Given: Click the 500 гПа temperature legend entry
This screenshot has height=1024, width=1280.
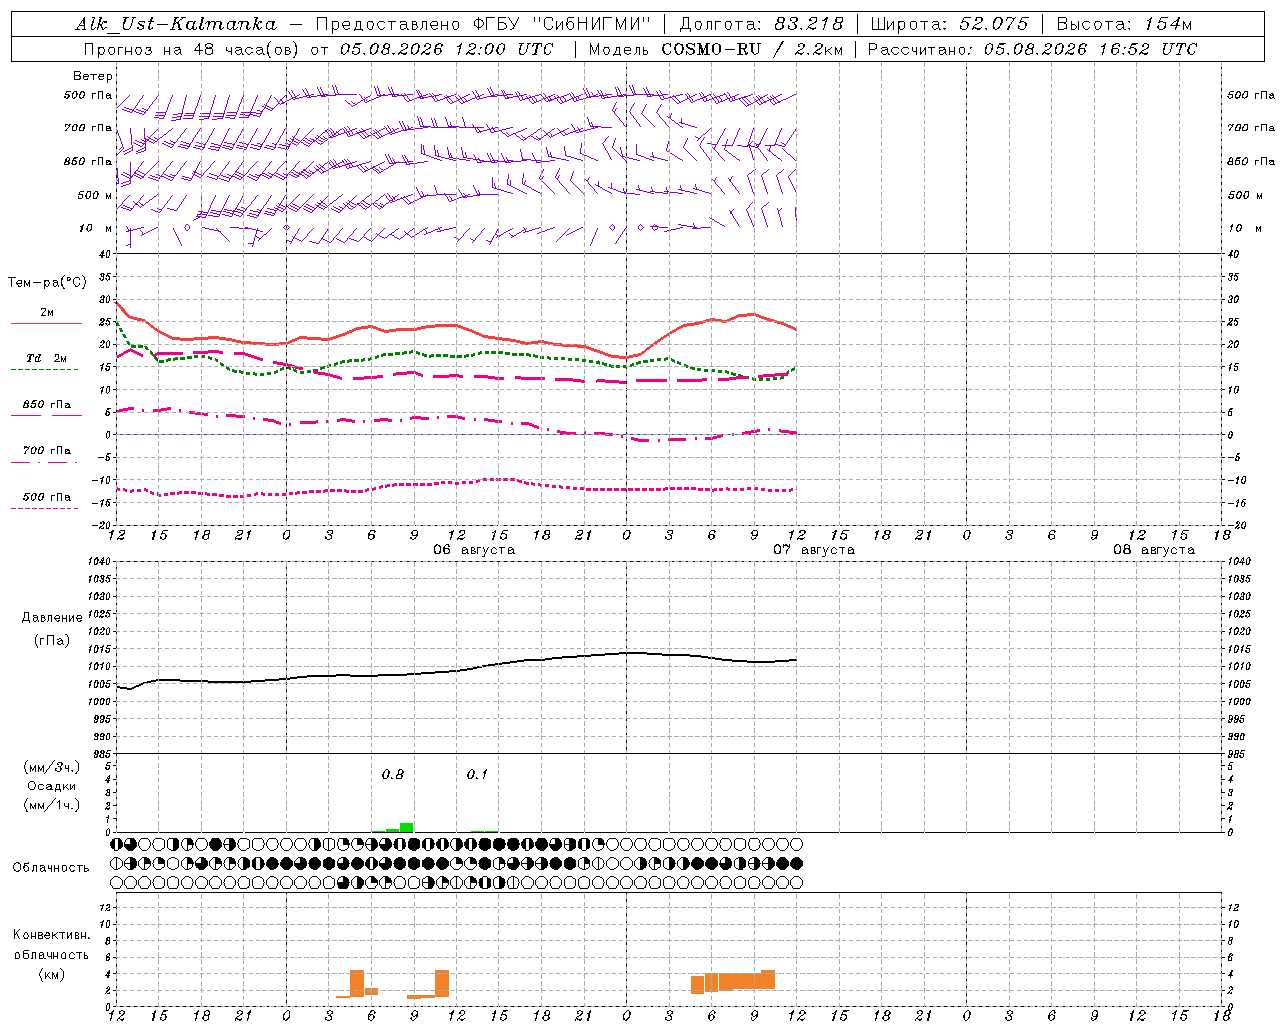Looking at the screenshot, I should (x=46, y=498).
